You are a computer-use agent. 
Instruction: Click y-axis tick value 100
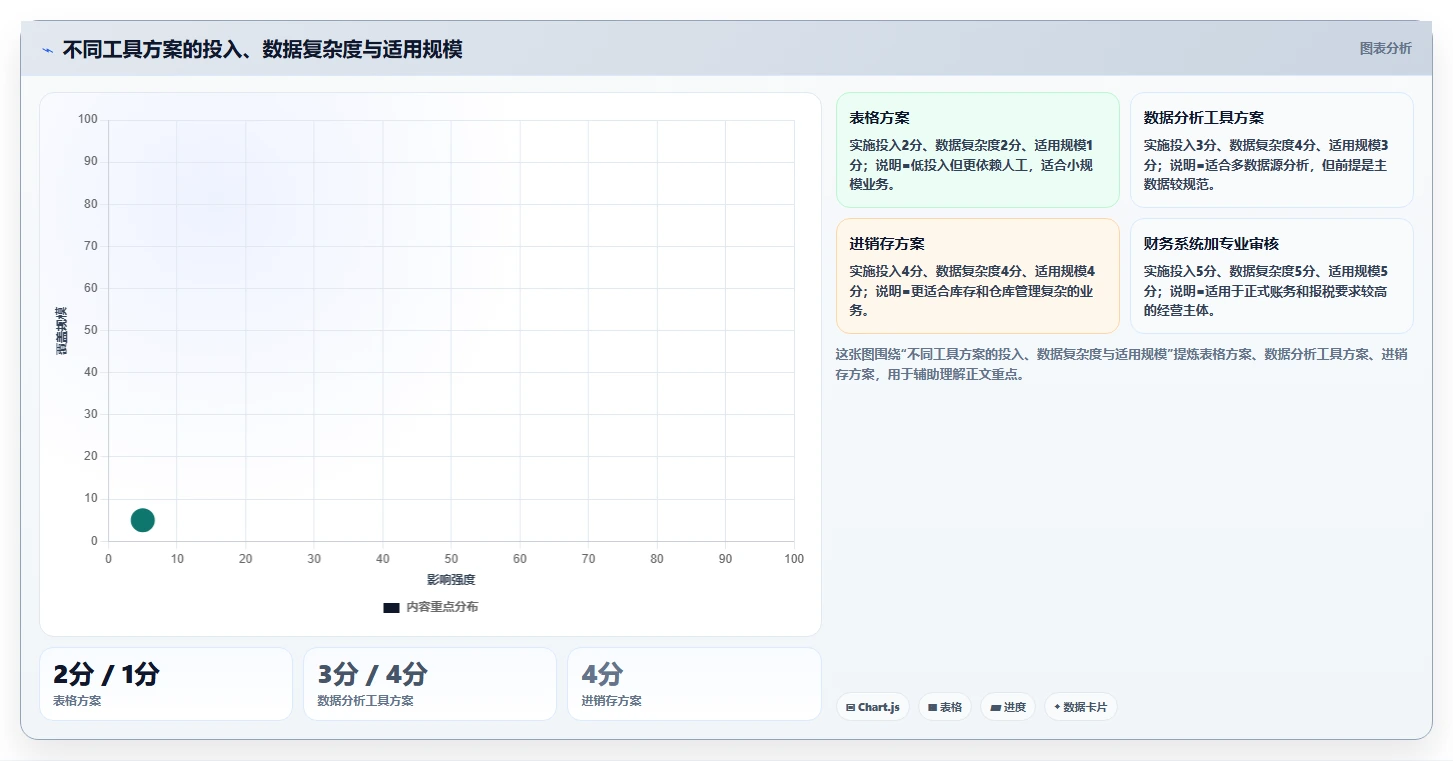(x=88, y=119)
